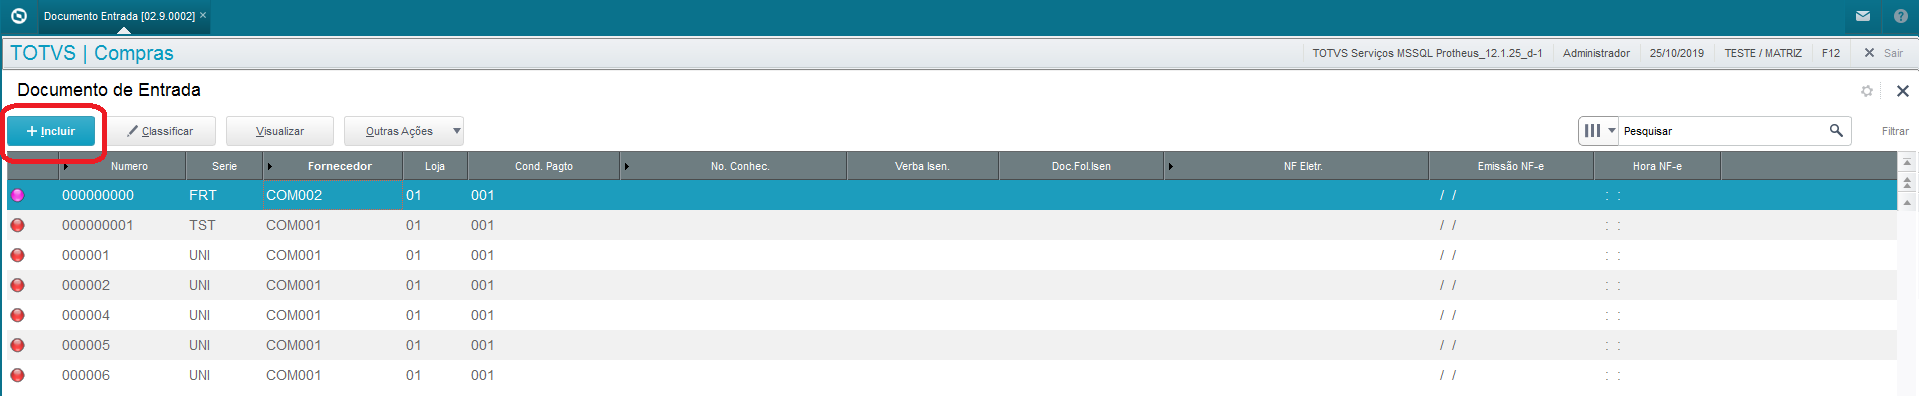Click the FRT serie cell
1919x396 pixels.
(203, 195)
